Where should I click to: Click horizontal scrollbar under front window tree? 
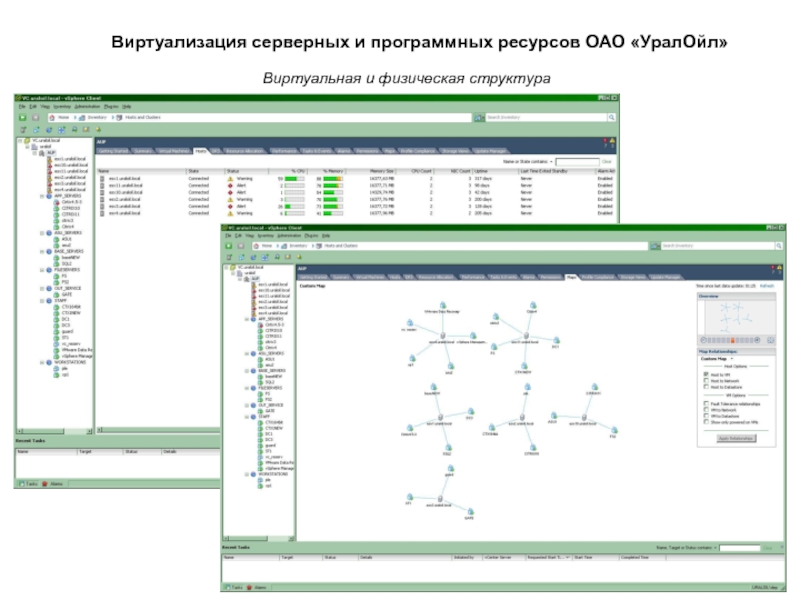tap(259, 538)
